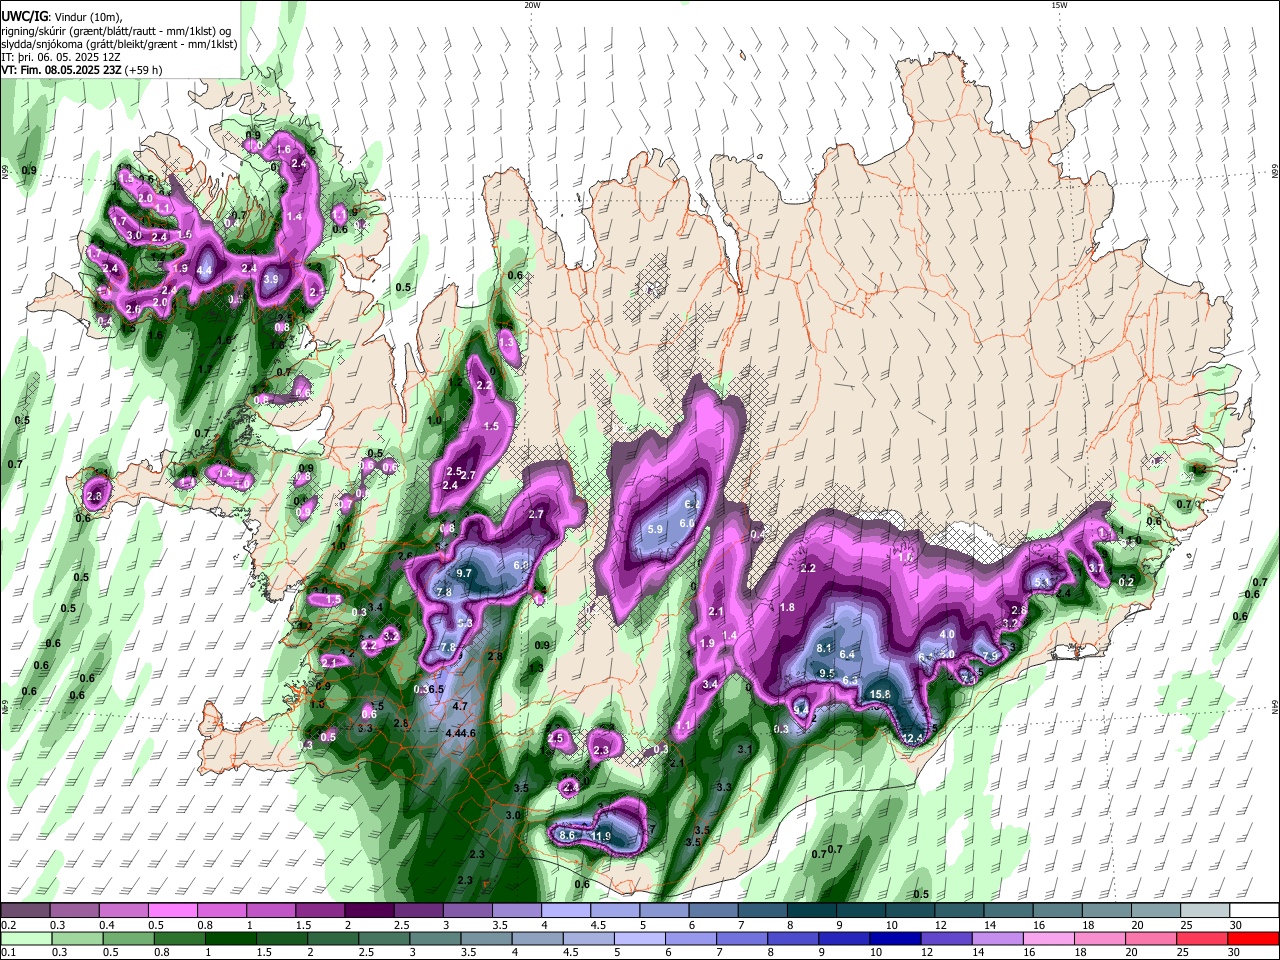Click the "VT: Fim. 08.05.2025 23Z (+59 h)" line
Viewport: 1280px width, 960px height.
81,71
